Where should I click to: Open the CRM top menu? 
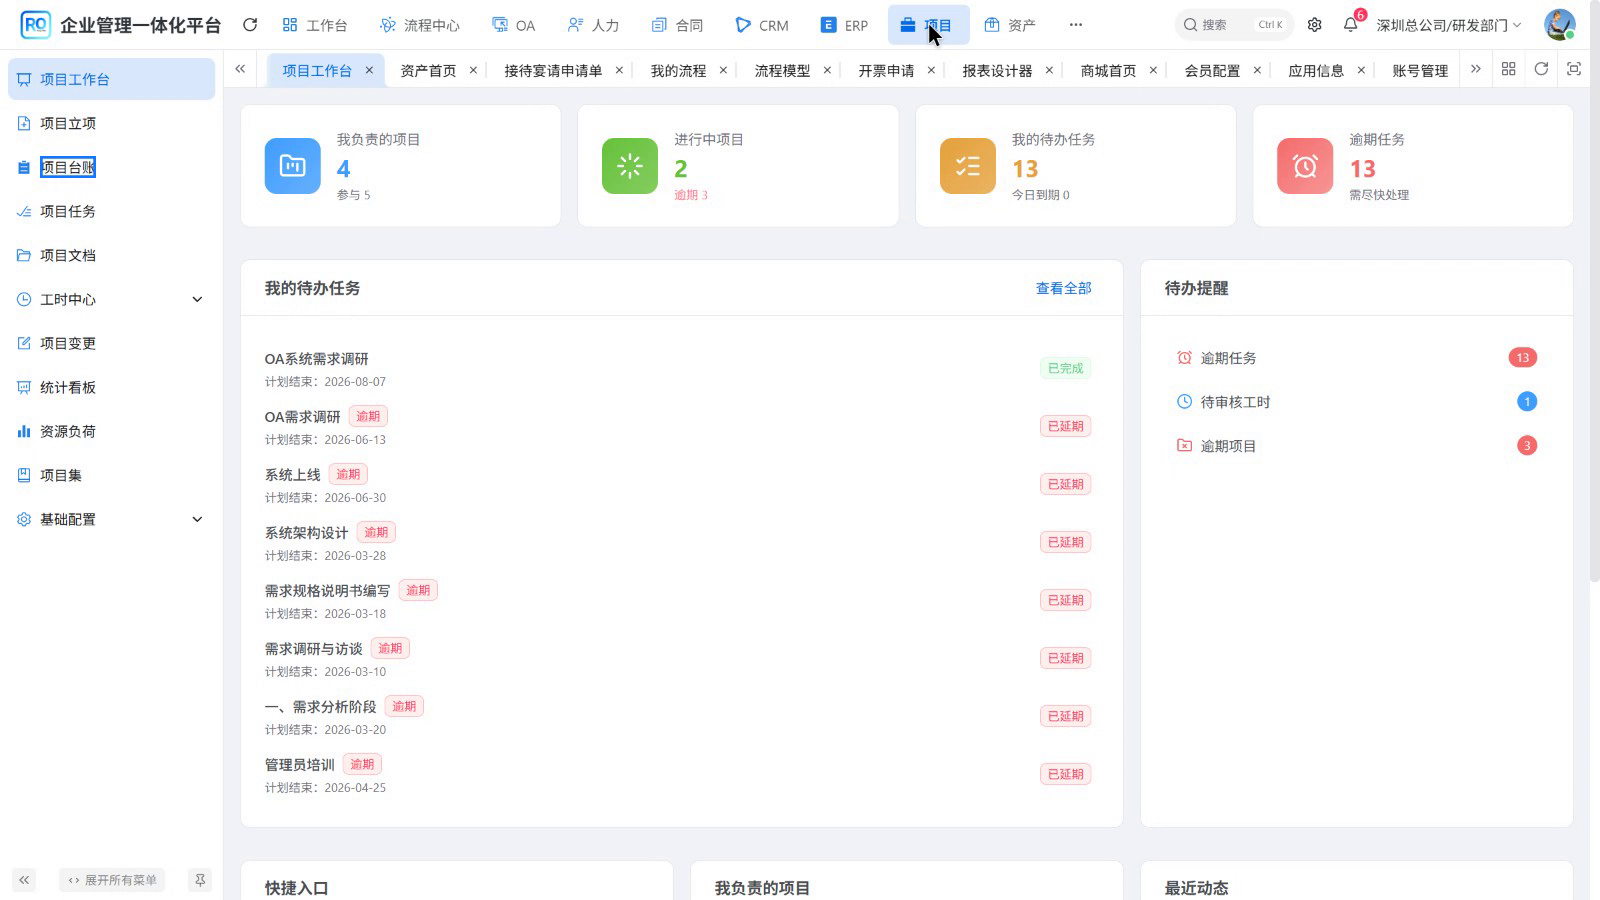tap(762, 25)
